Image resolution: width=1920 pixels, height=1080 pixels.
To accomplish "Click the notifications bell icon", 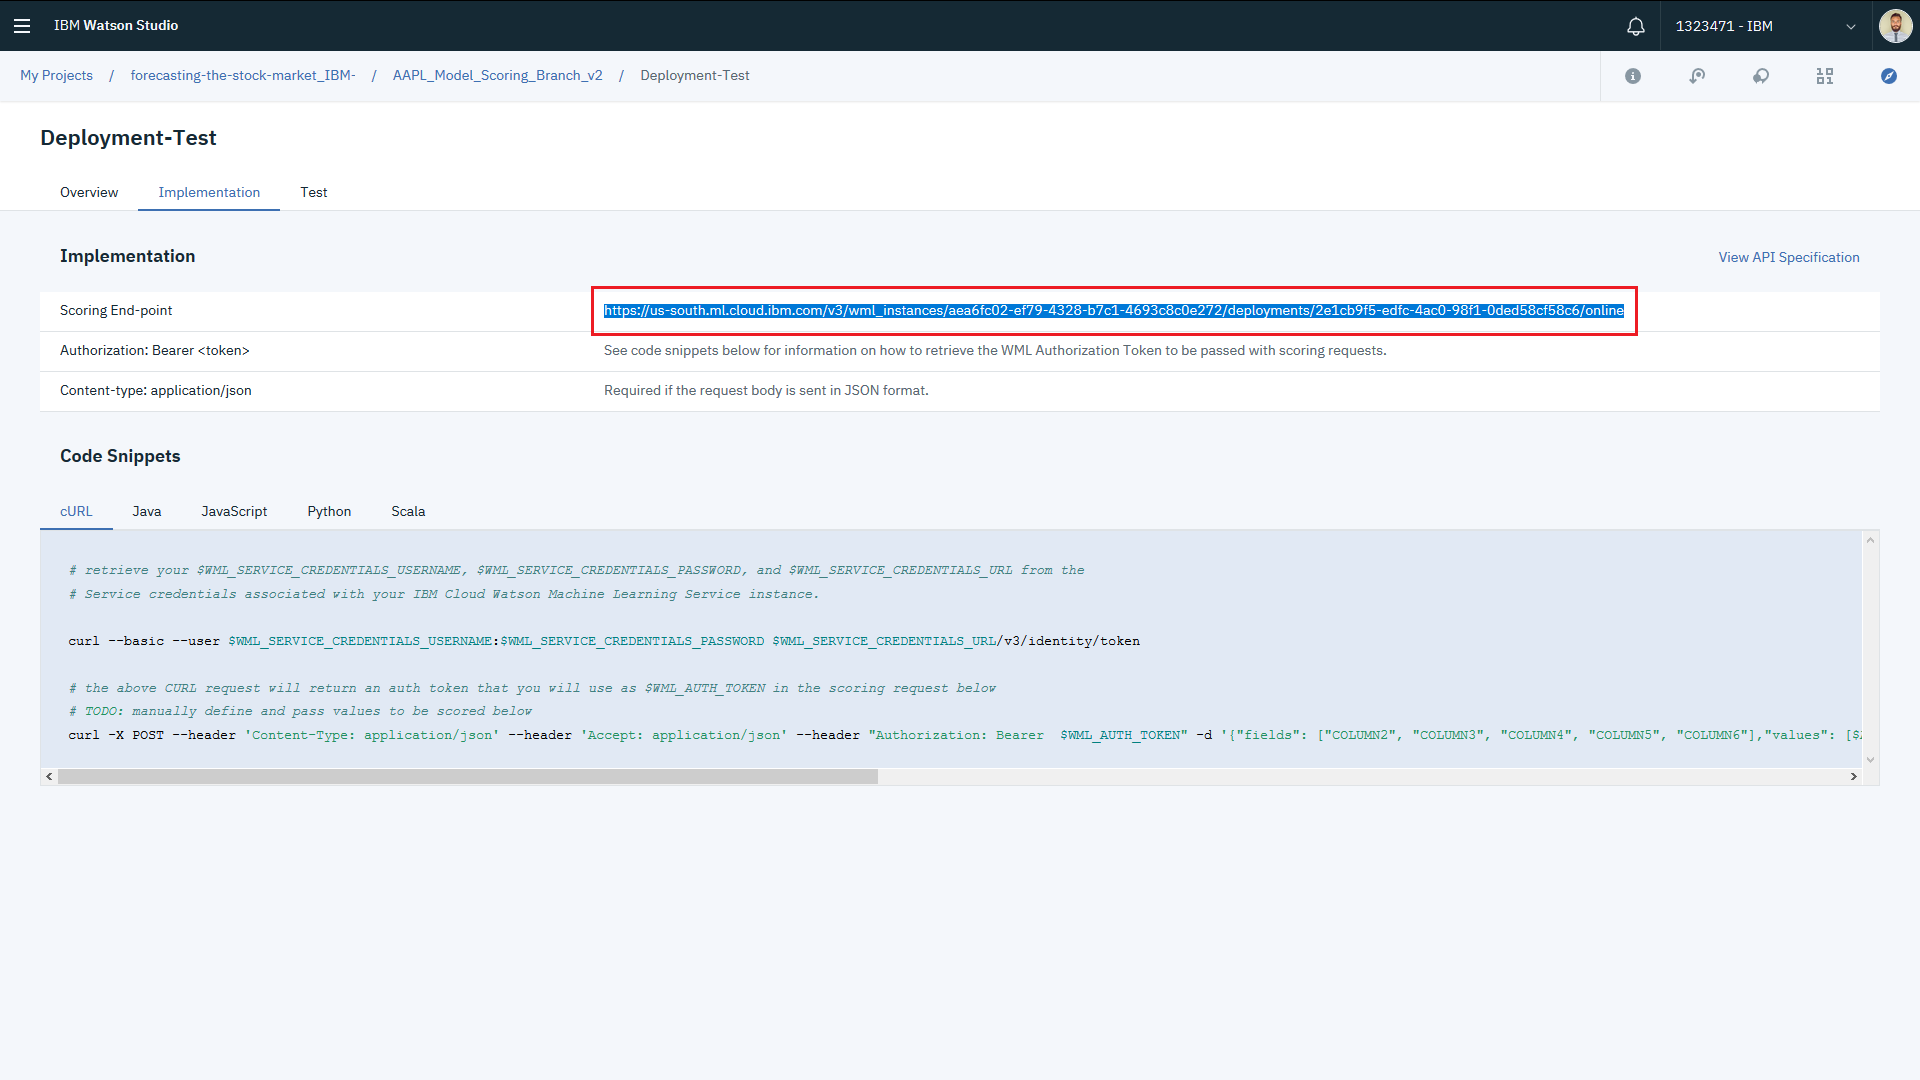I will coord(1635,26).
